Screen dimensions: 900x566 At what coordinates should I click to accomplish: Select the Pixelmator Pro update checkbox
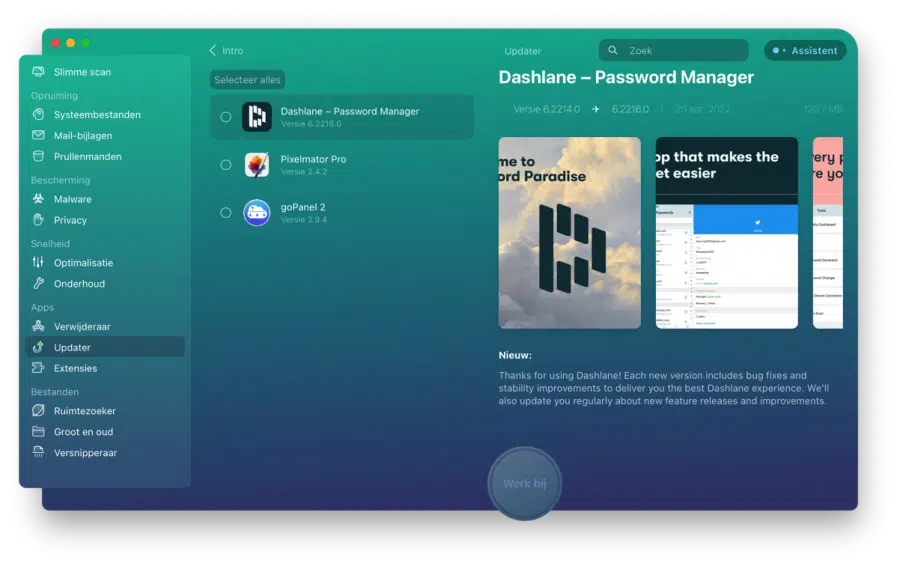226,165
